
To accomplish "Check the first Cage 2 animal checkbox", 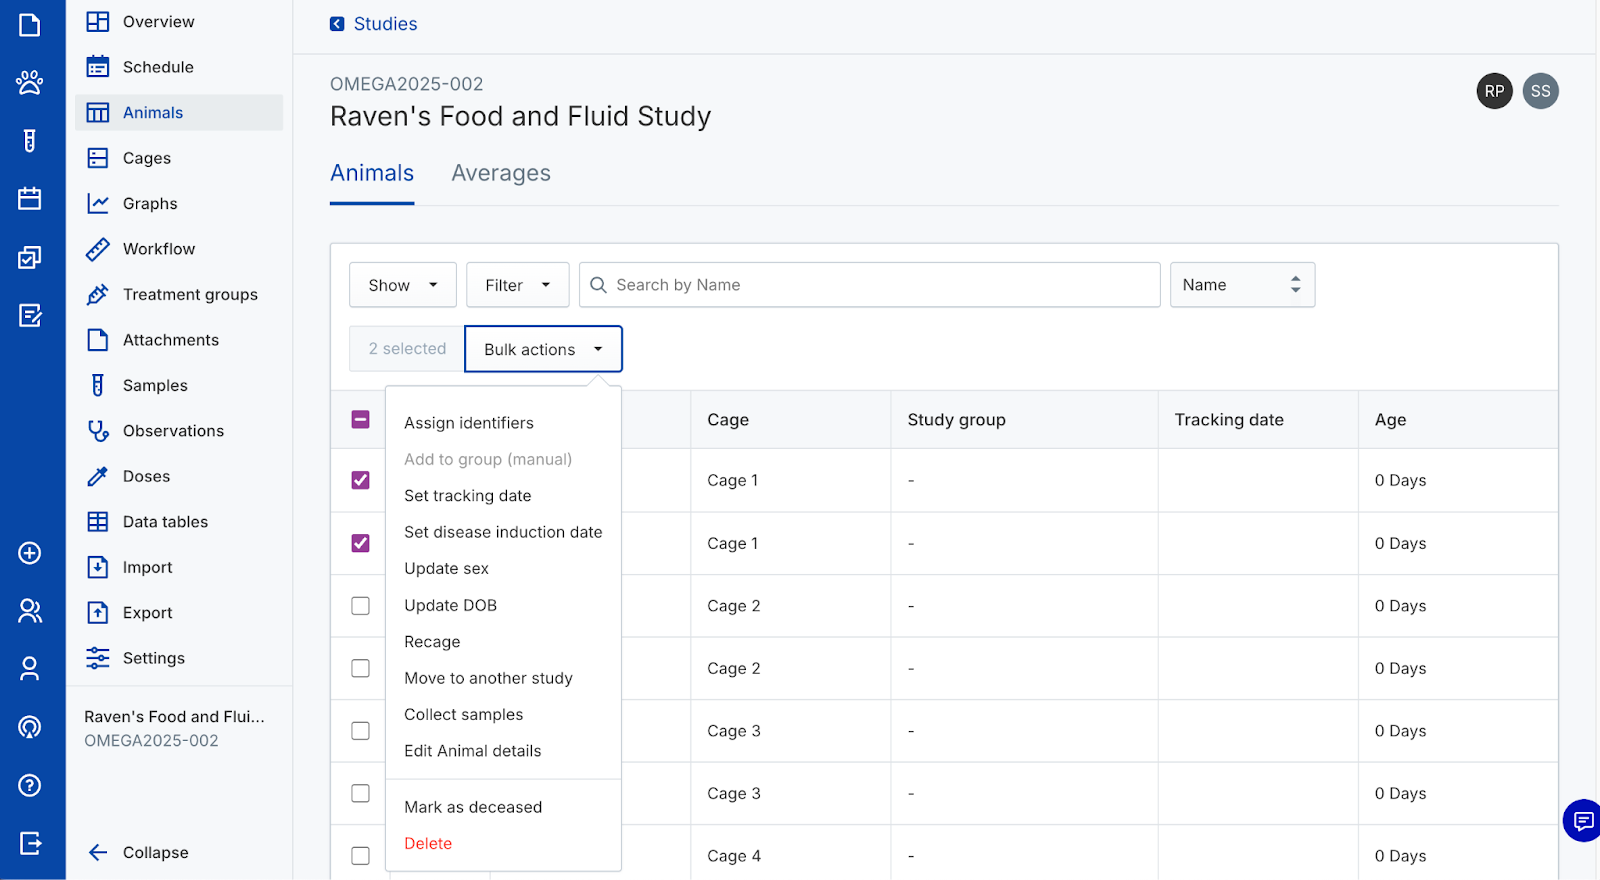I will tap(361, 606).
